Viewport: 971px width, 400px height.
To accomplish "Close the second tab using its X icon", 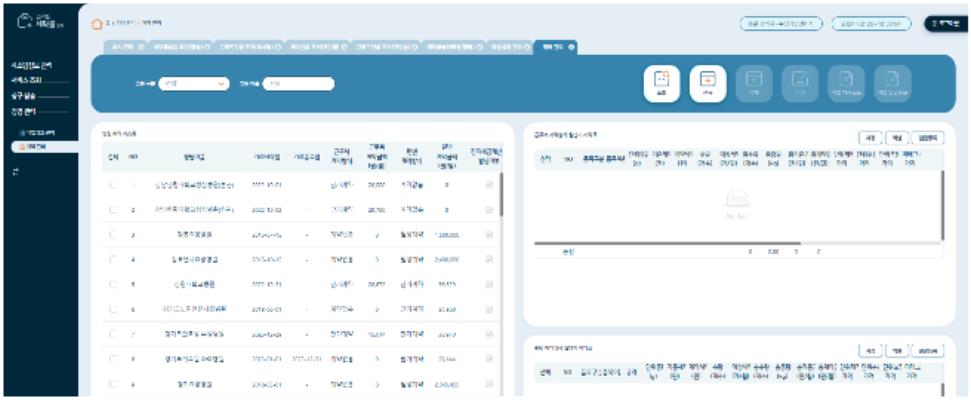I will (x=206, y=47).
